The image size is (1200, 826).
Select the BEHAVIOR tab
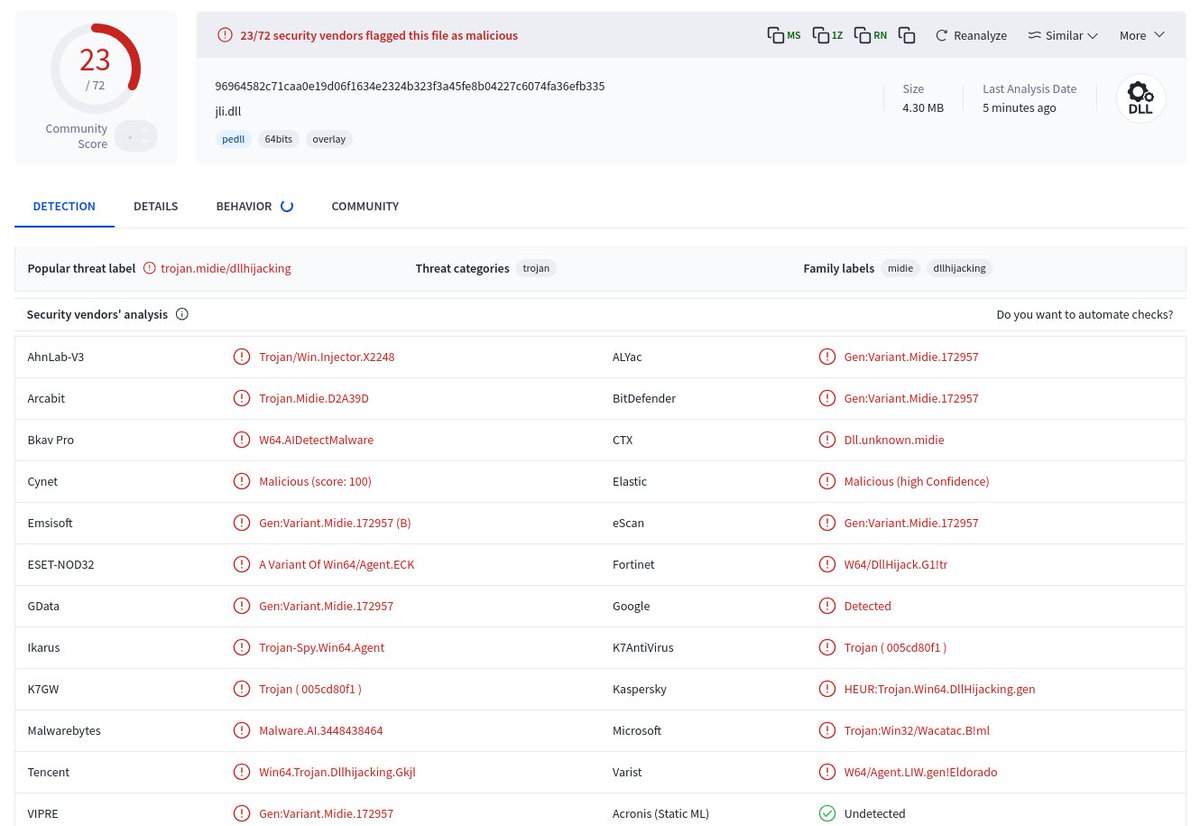[x=243, y=206]
